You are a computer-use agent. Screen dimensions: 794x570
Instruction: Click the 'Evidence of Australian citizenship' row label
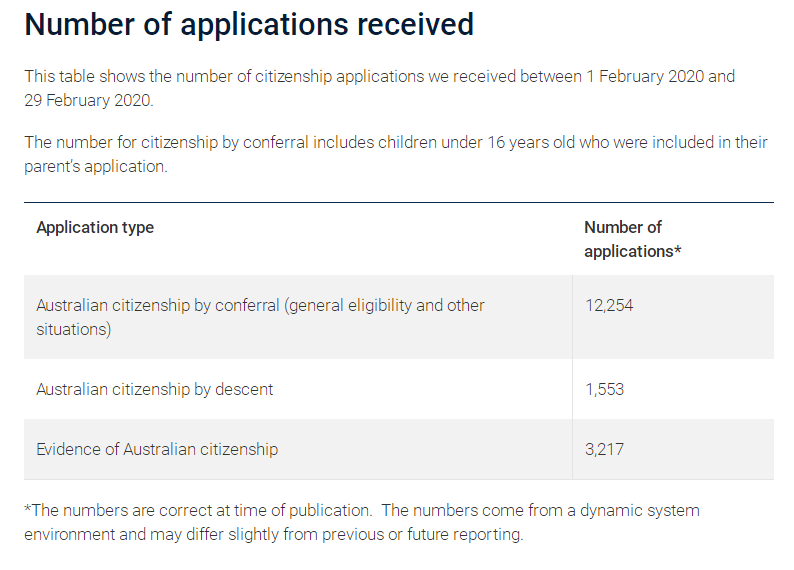pos(157,449)
